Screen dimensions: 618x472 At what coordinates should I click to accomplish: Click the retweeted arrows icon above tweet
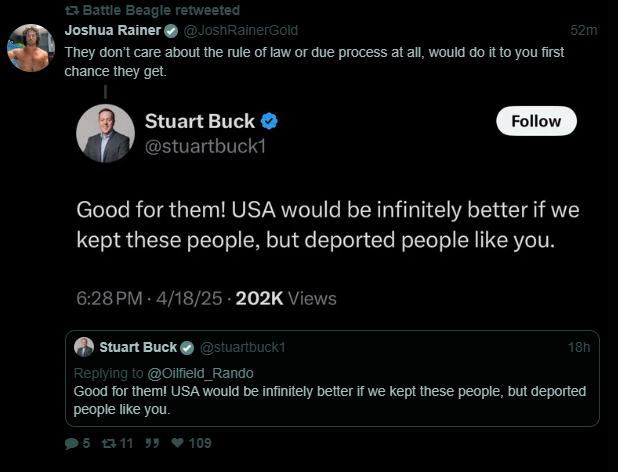[x=70, y=10]
